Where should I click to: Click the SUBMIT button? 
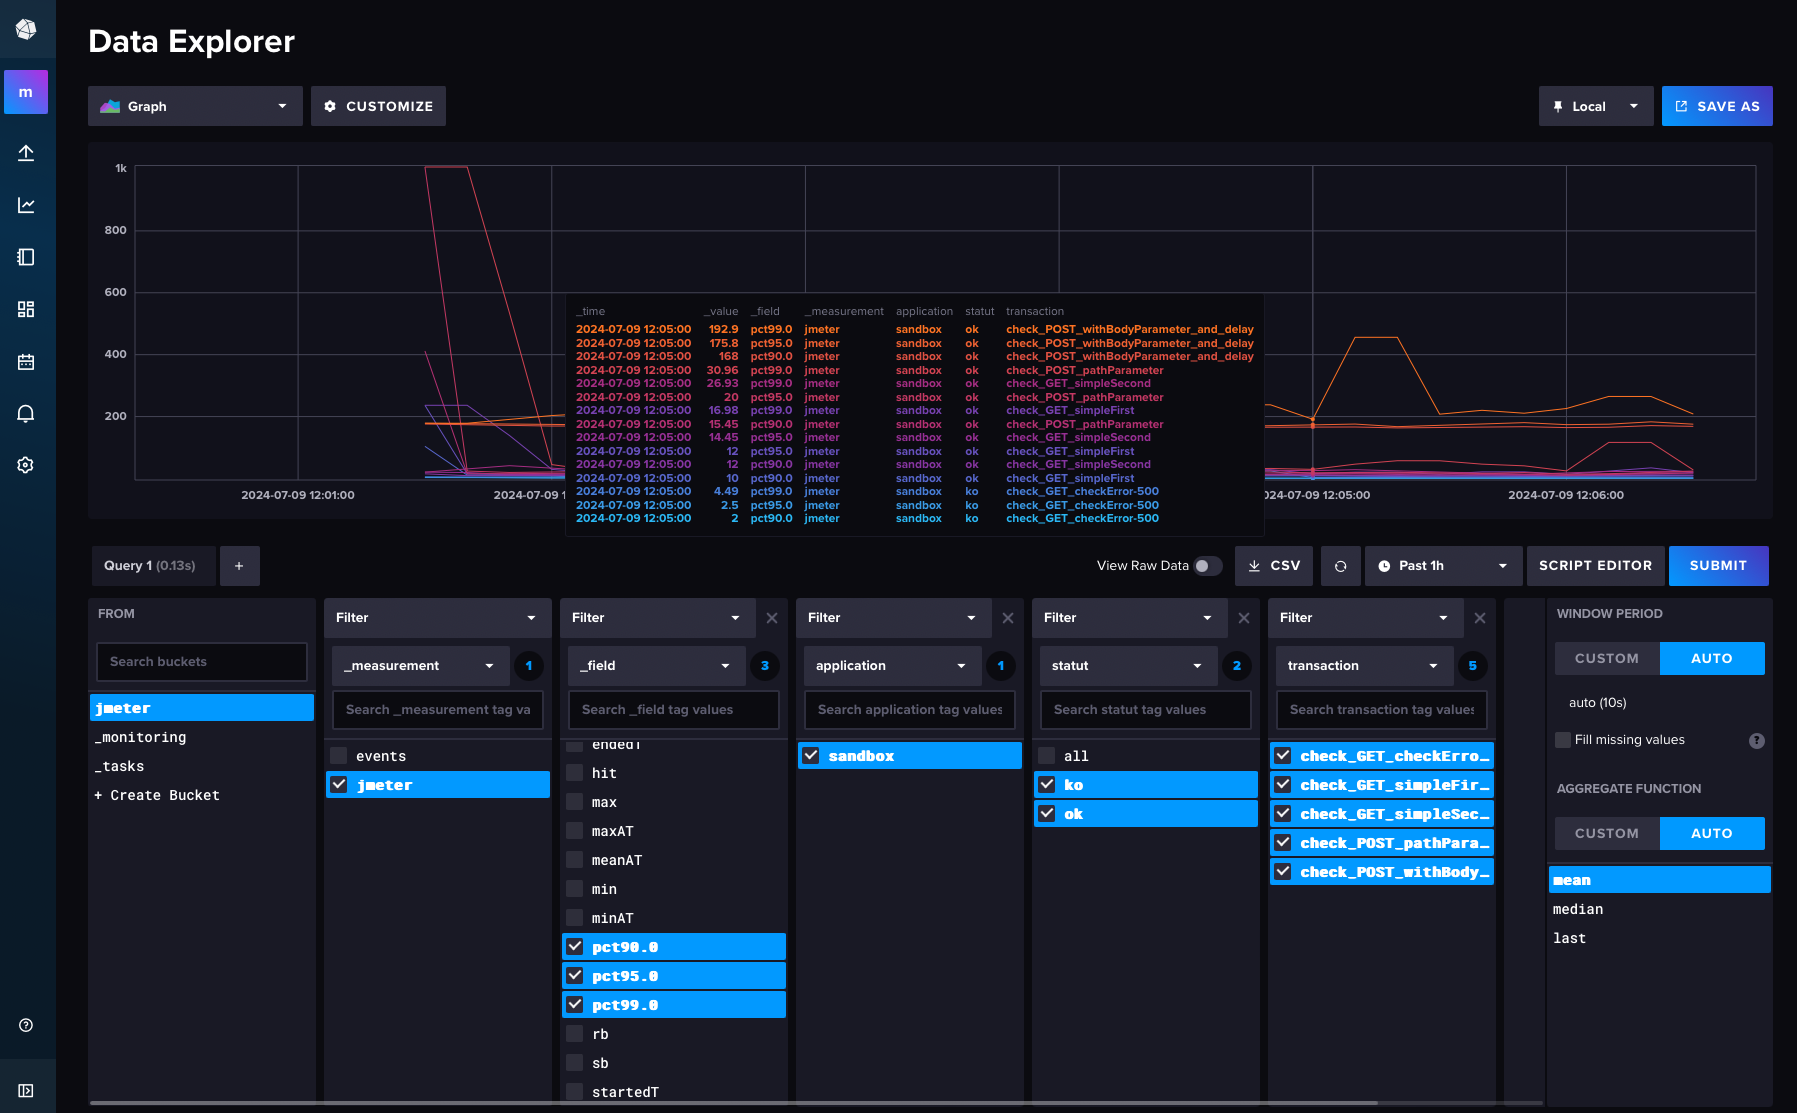[1719, 566]
